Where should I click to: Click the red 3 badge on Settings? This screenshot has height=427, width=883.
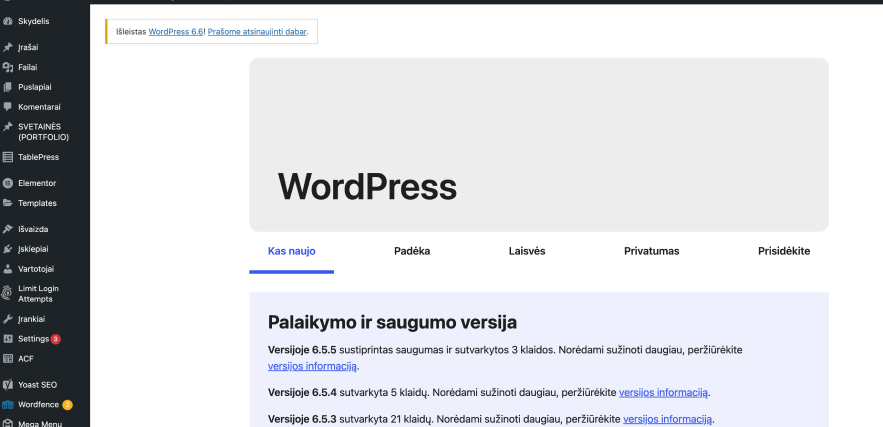point(56,339)
